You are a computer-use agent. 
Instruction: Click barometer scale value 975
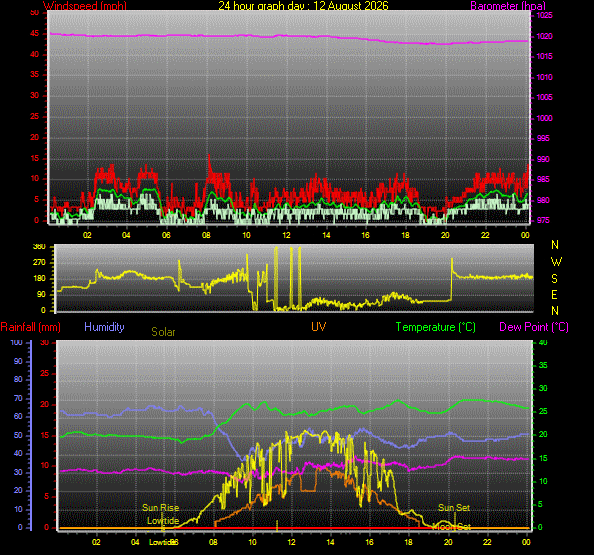(x=543, y=220)
